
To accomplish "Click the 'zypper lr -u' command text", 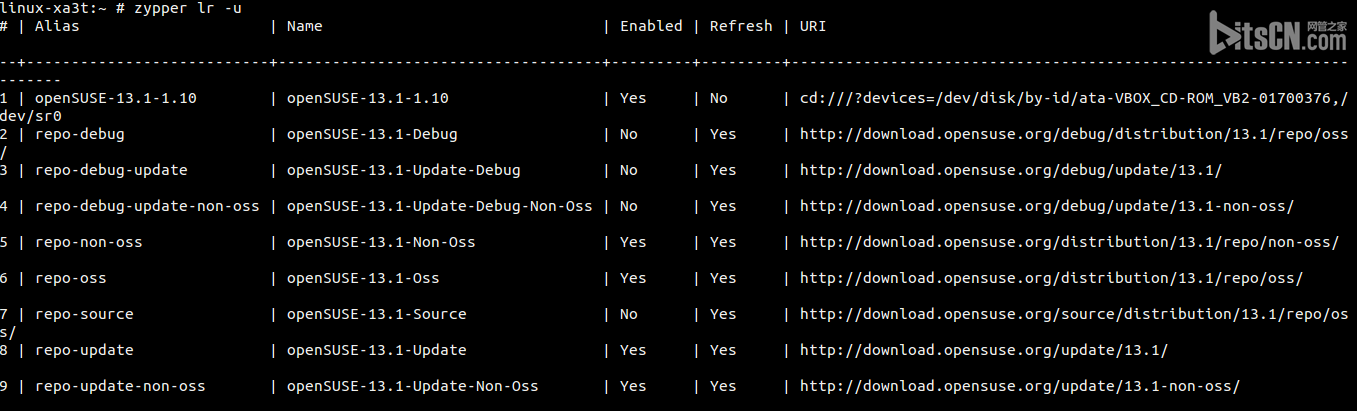I will click(188, 8).
